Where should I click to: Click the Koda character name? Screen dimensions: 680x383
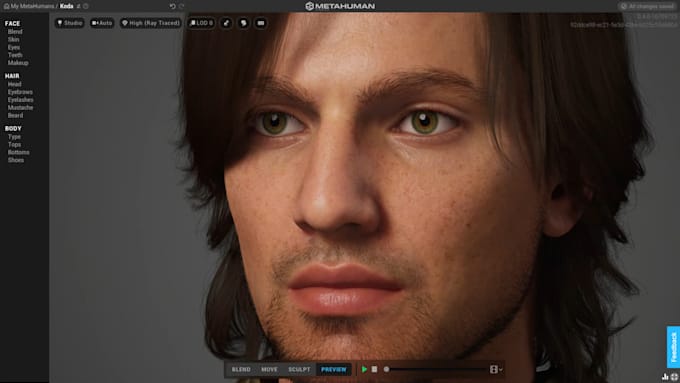[x=66, y=6]
